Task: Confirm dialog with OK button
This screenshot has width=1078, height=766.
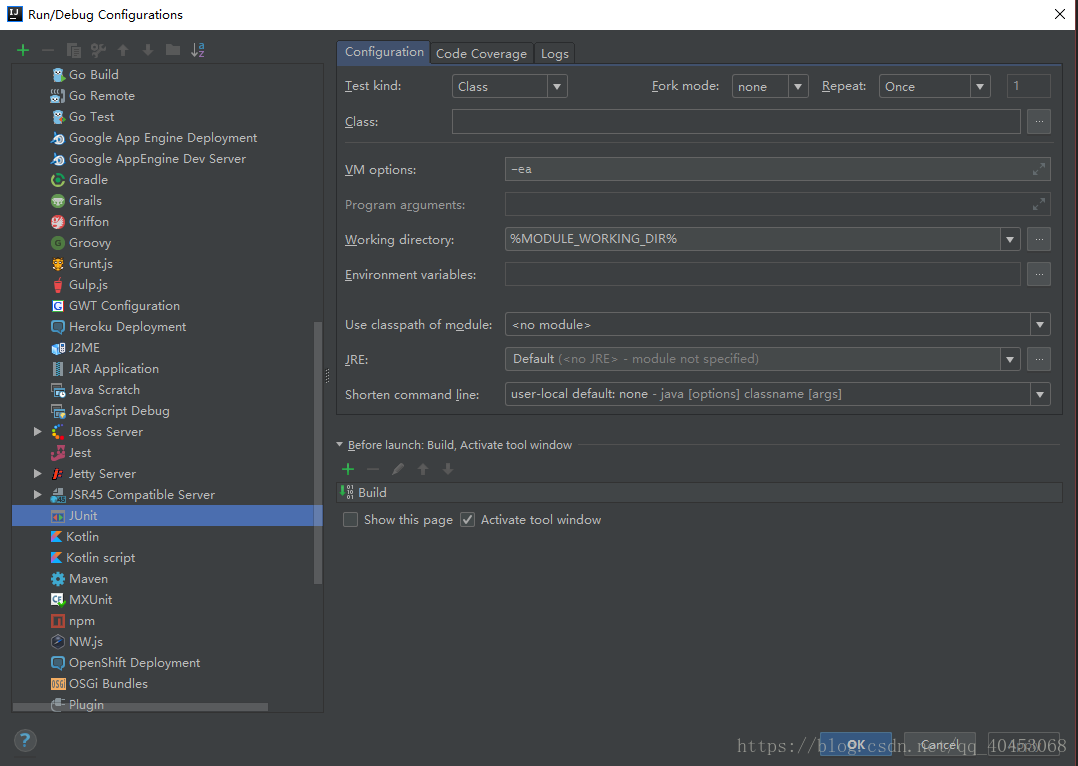Action: click(x=856, y=745)
